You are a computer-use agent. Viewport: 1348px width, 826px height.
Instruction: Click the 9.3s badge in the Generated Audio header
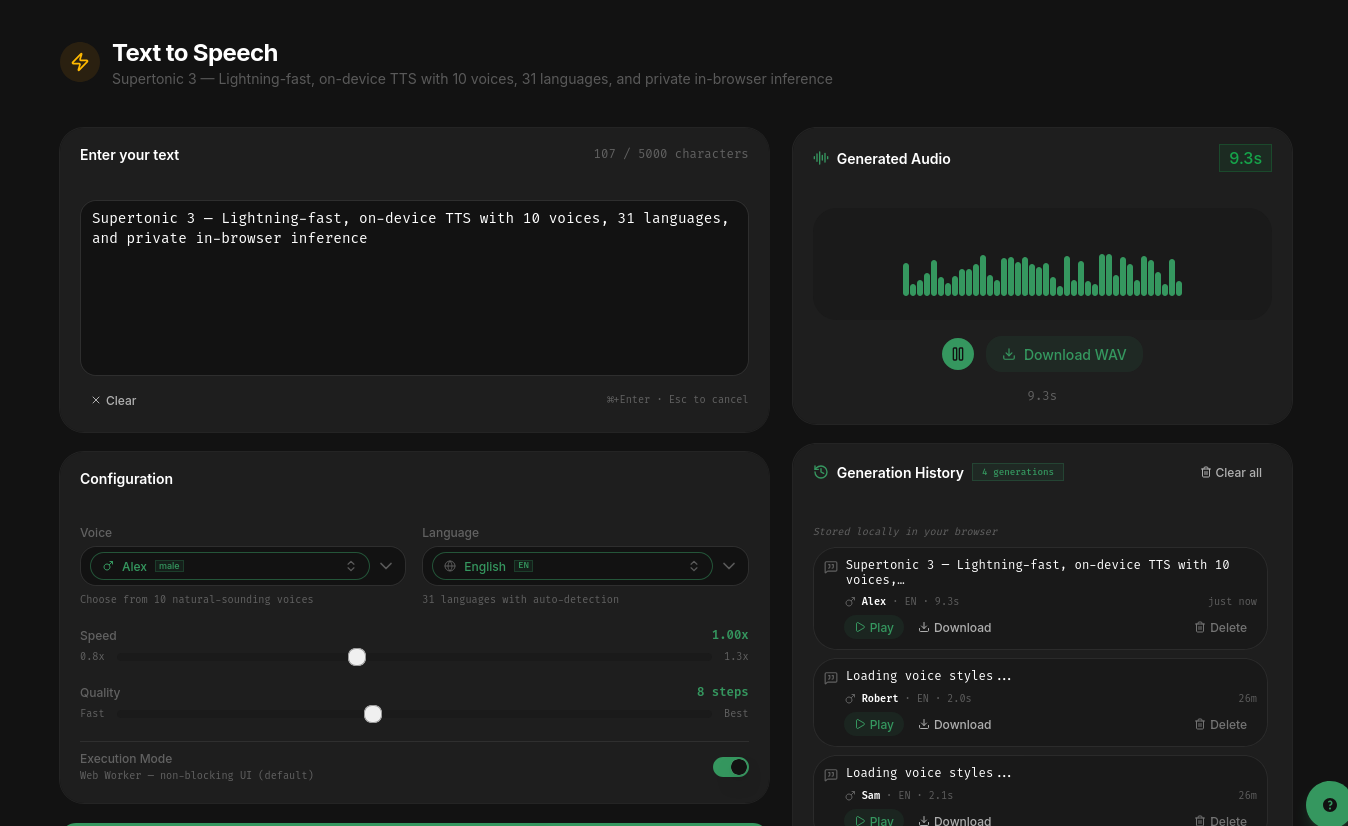pos(1245,158)
